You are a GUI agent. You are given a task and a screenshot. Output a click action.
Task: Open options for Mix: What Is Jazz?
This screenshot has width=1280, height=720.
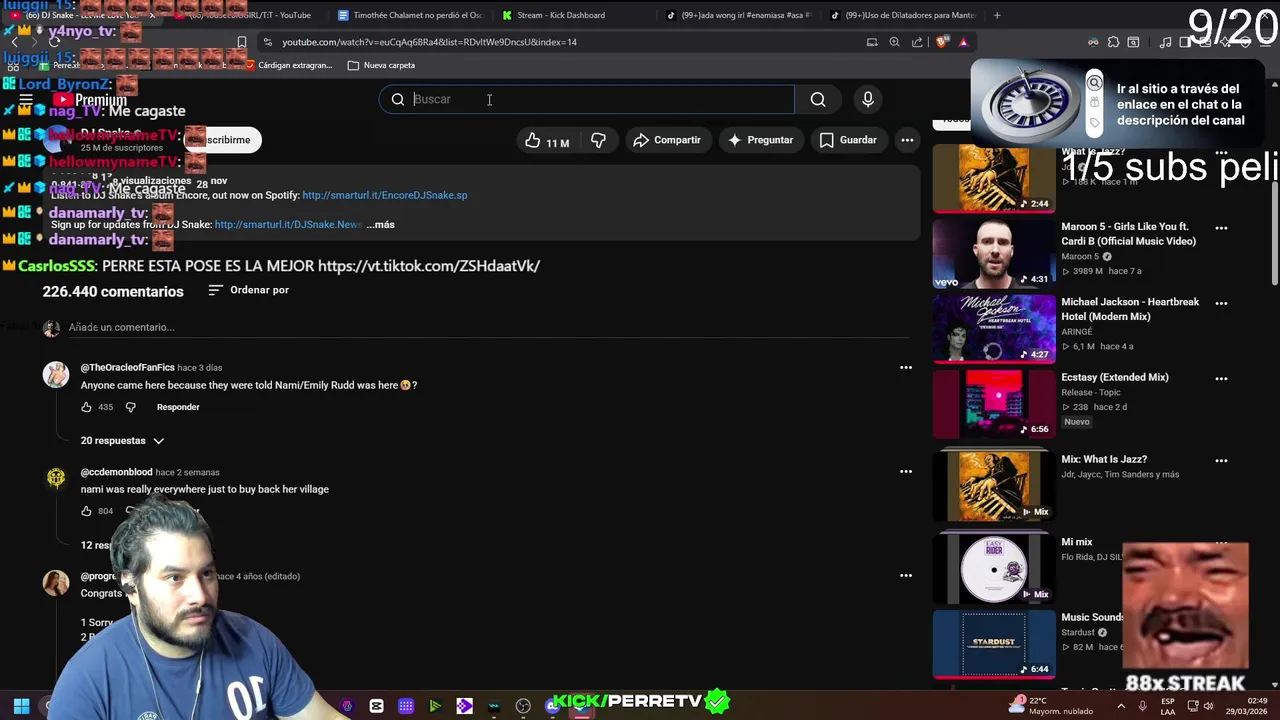[1221, 461]
